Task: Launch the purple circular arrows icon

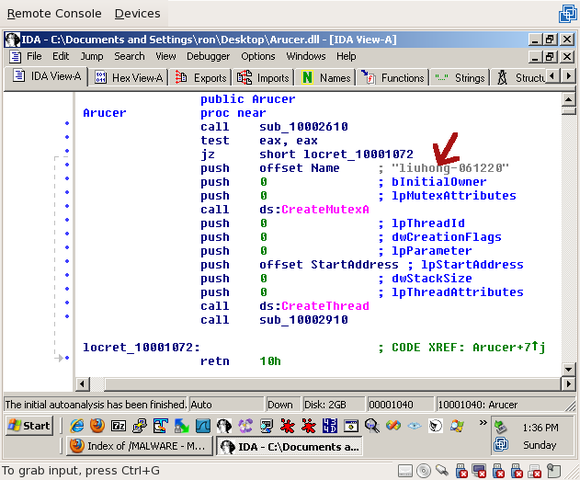Action: coord(245,426)
